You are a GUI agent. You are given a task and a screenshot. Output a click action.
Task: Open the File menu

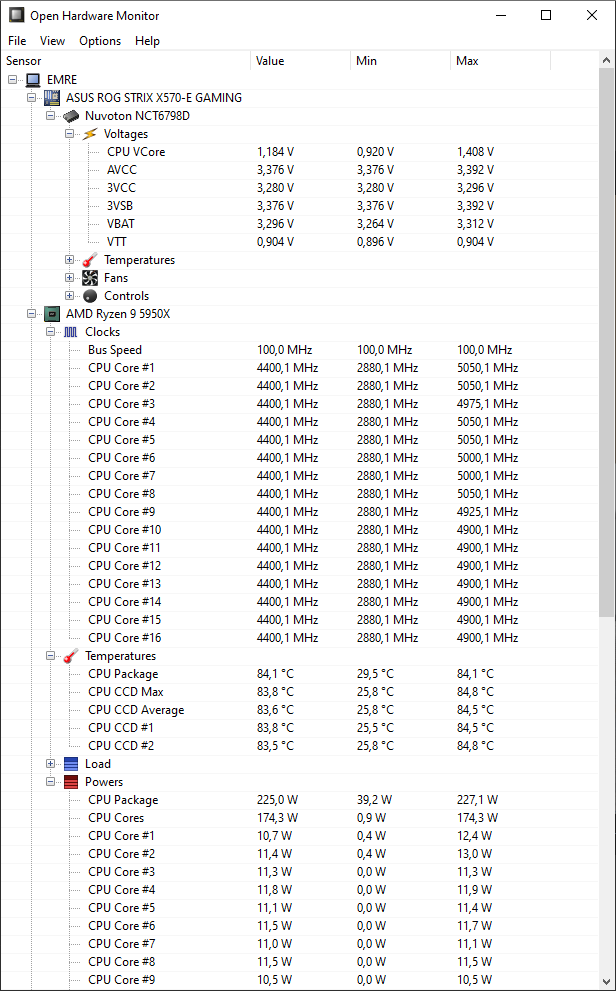17,41
